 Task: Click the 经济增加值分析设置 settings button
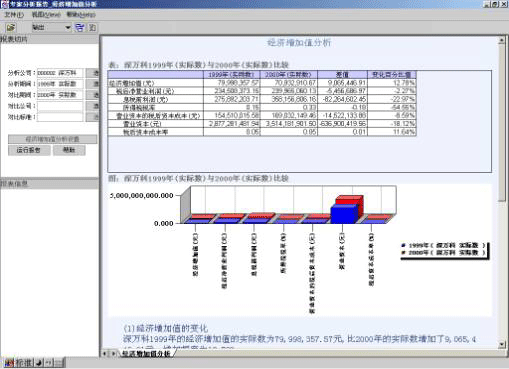52,139
